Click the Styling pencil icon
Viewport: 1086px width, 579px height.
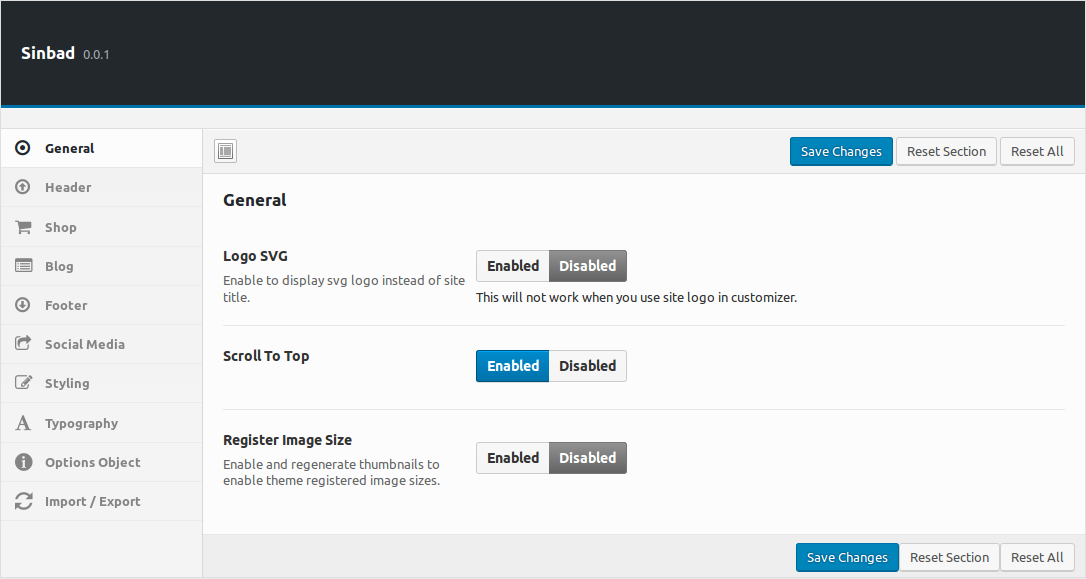click(x=24, y=382)
